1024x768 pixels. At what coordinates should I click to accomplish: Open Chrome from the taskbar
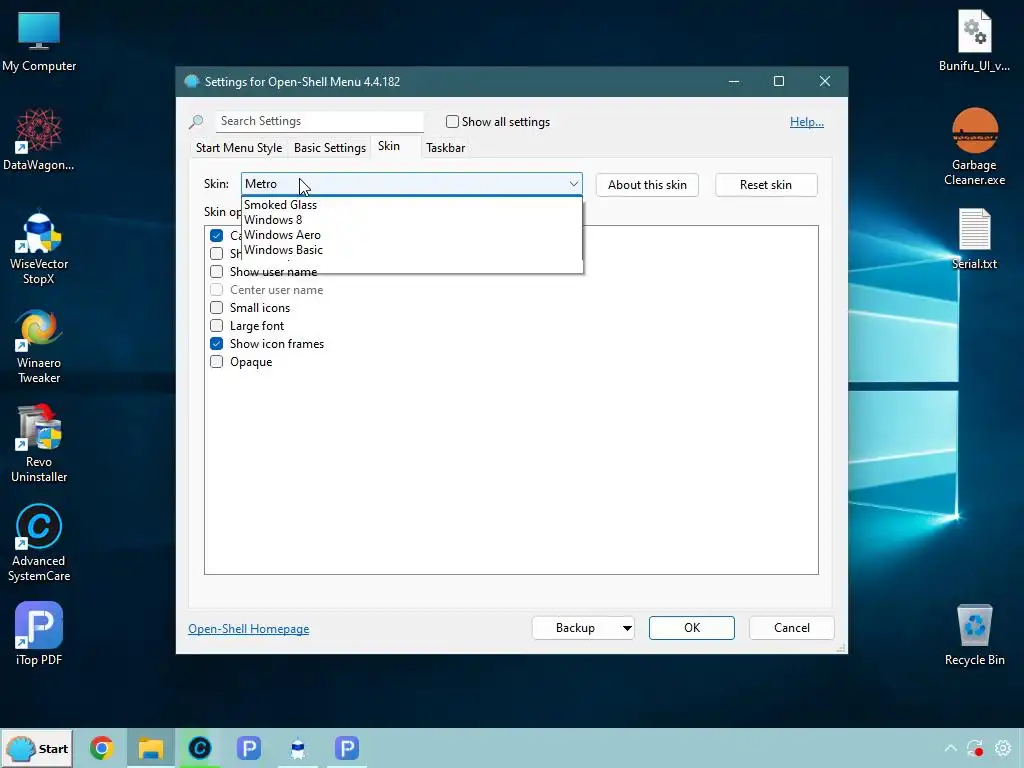tap(101, 748)
